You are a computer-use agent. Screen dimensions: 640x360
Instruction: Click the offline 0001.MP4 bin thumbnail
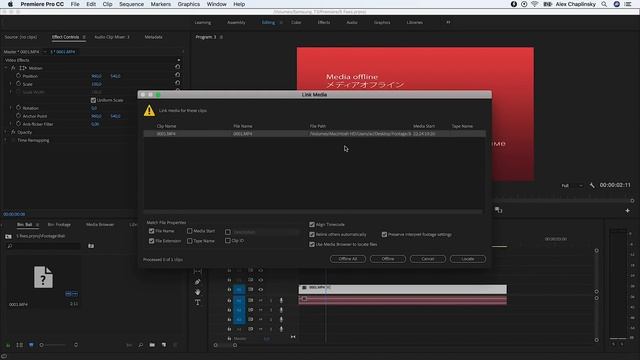coord(43,277)
